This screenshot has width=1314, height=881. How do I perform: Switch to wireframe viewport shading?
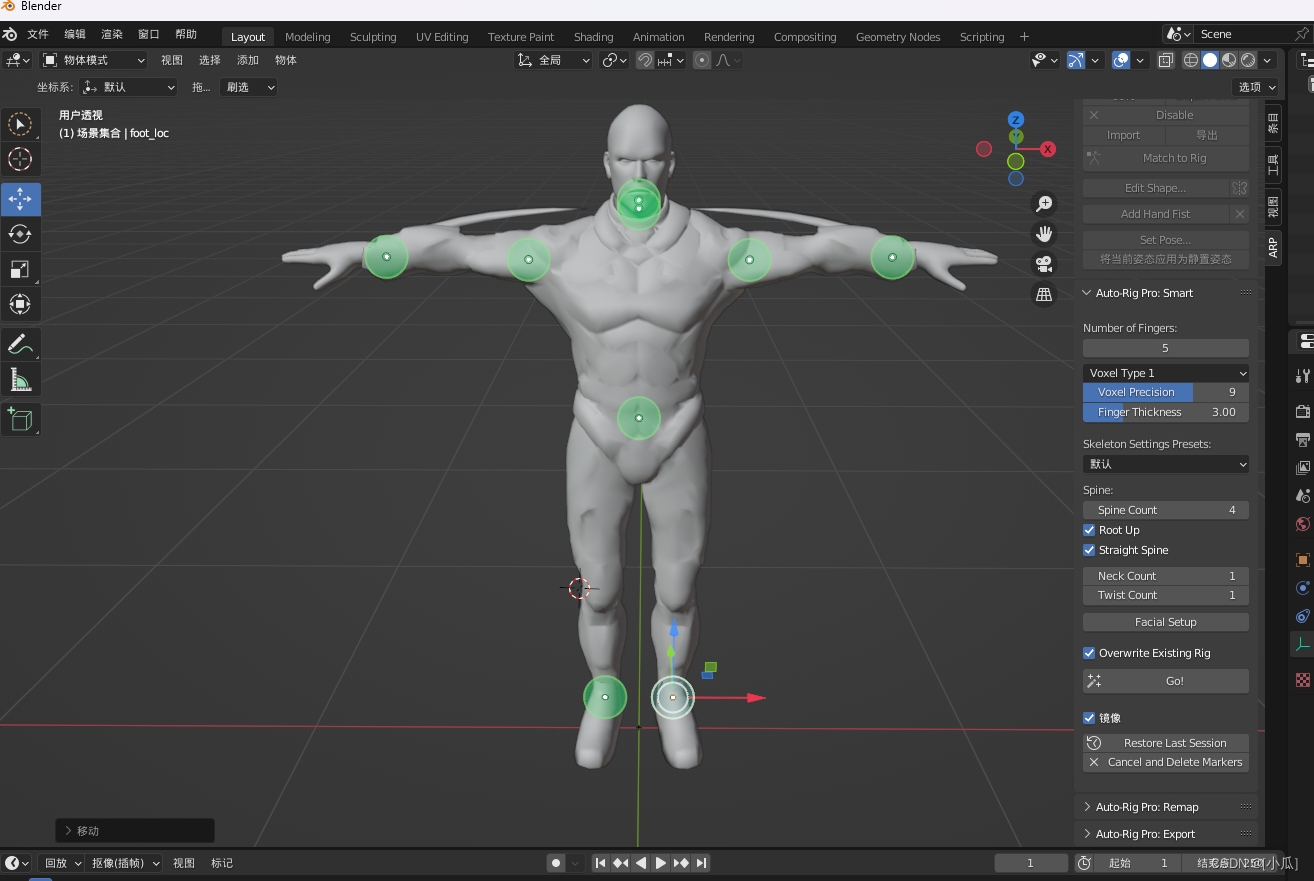pos(1191,60)
